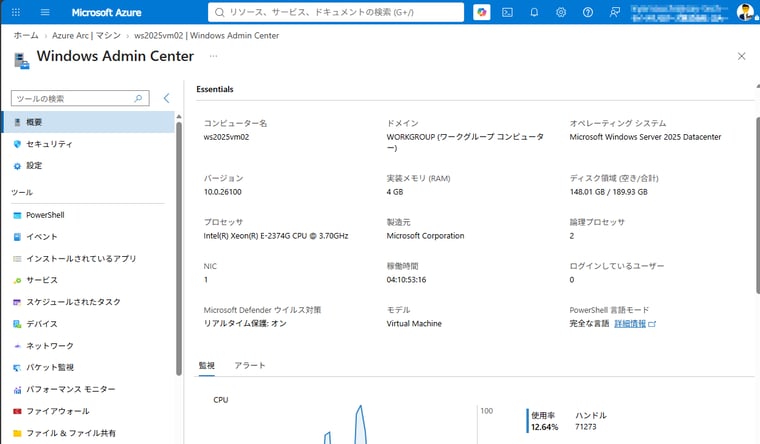Click computer name value ws2025vm02
Image resolution: width=760 pixels, height=444 pixels.
pos(226,137)
